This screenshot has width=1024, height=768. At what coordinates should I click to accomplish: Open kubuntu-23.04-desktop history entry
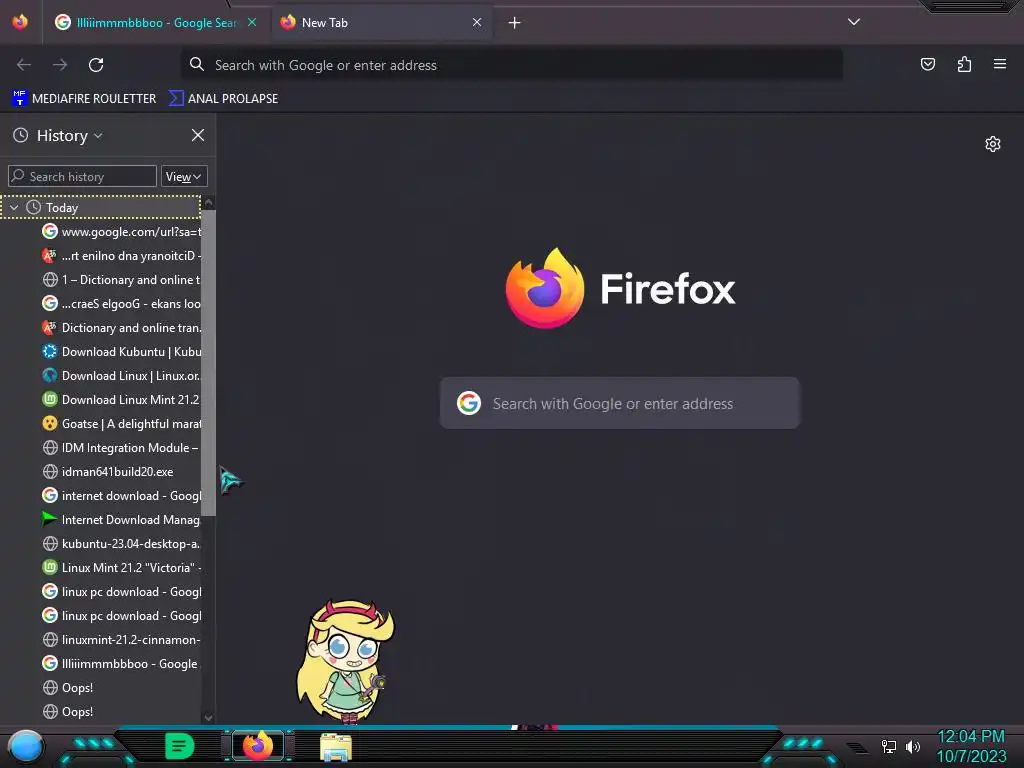click(x=121, y=543)
